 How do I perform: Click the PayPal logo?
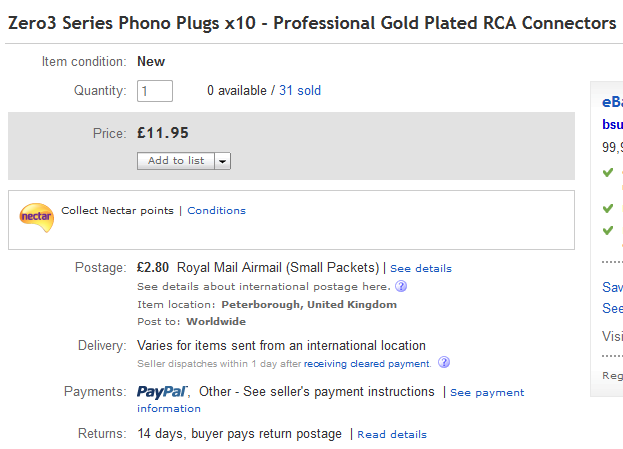tap(162, 392)
